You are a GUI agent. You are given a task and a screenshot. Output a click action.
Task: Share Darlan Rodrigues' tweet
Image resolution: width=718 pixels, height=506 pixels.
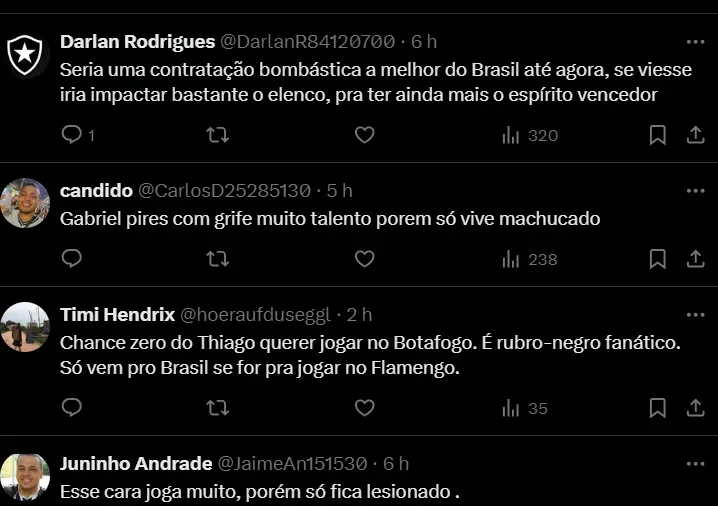(x=696, y=135)
